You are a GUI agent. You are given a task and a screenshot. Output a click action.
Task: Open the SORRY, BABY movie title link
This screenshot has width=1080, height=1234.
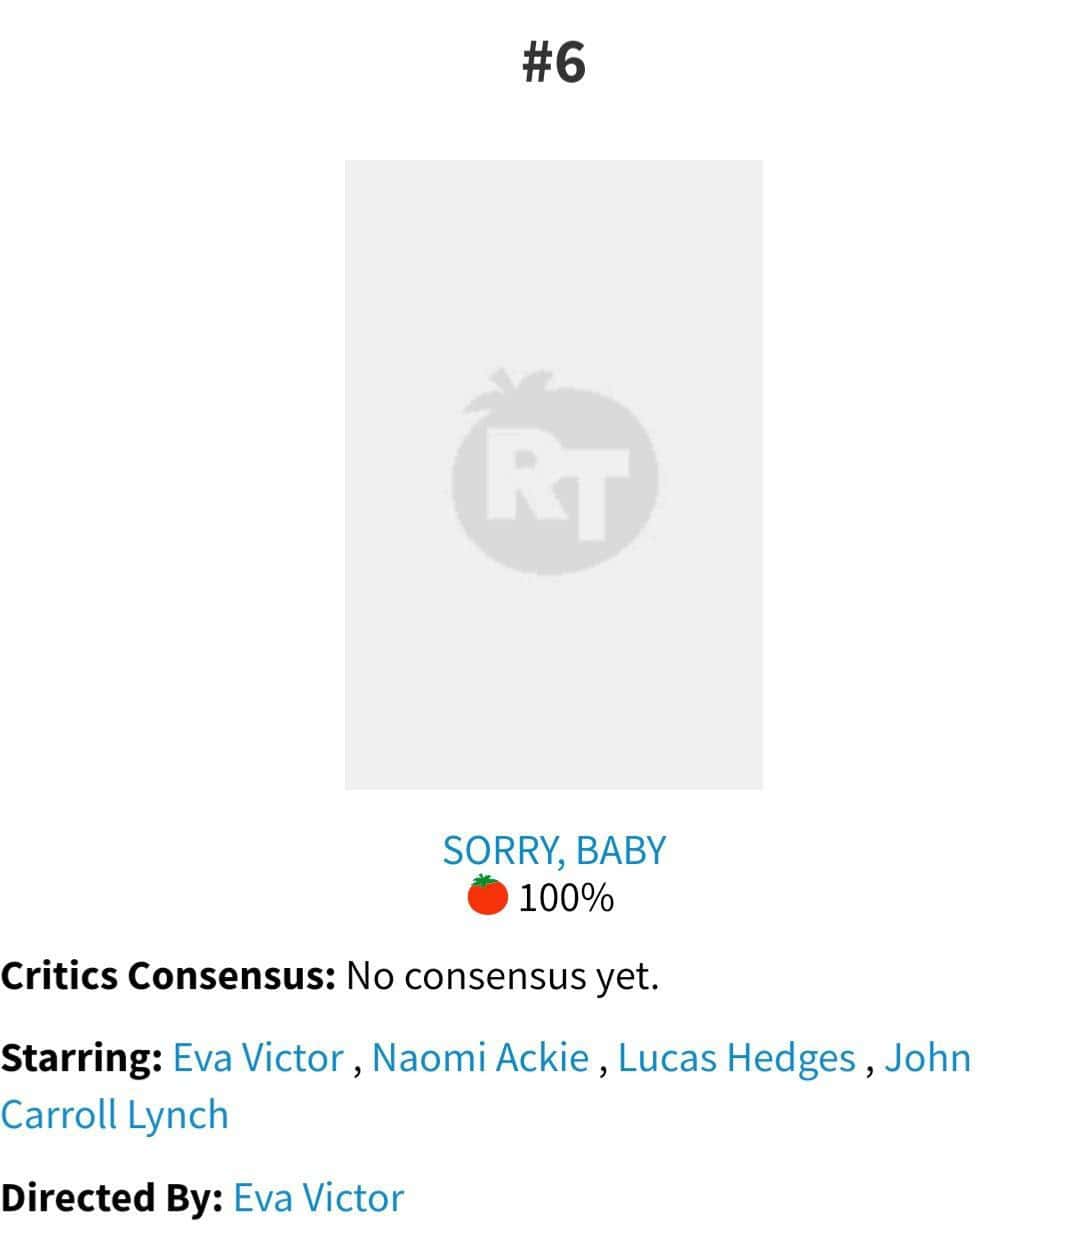click(x=553, y=850)
